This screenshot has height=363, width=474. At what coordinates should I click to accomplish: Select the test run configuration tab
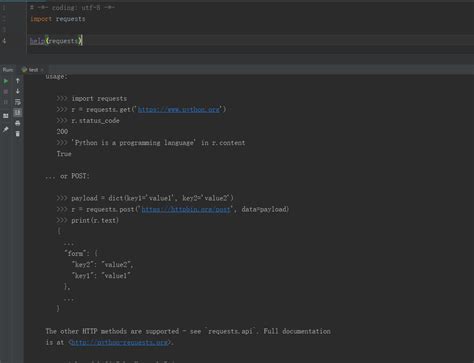[x=30, y=70]
